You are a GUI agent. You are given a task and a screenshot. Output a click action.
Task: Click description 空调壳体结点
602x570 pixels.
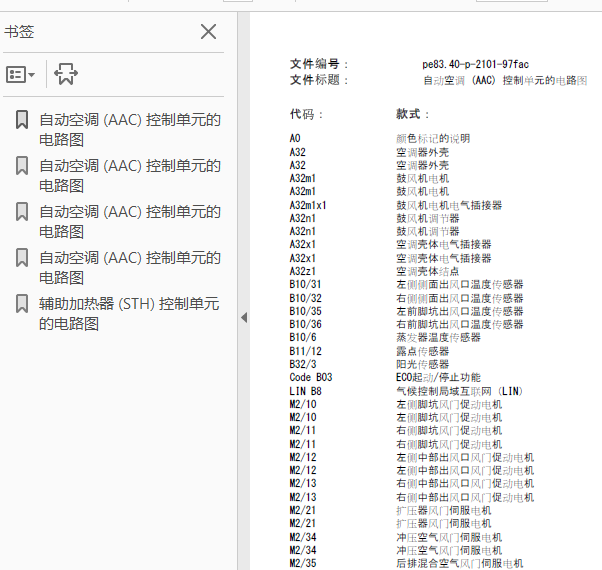click(427, 271)
